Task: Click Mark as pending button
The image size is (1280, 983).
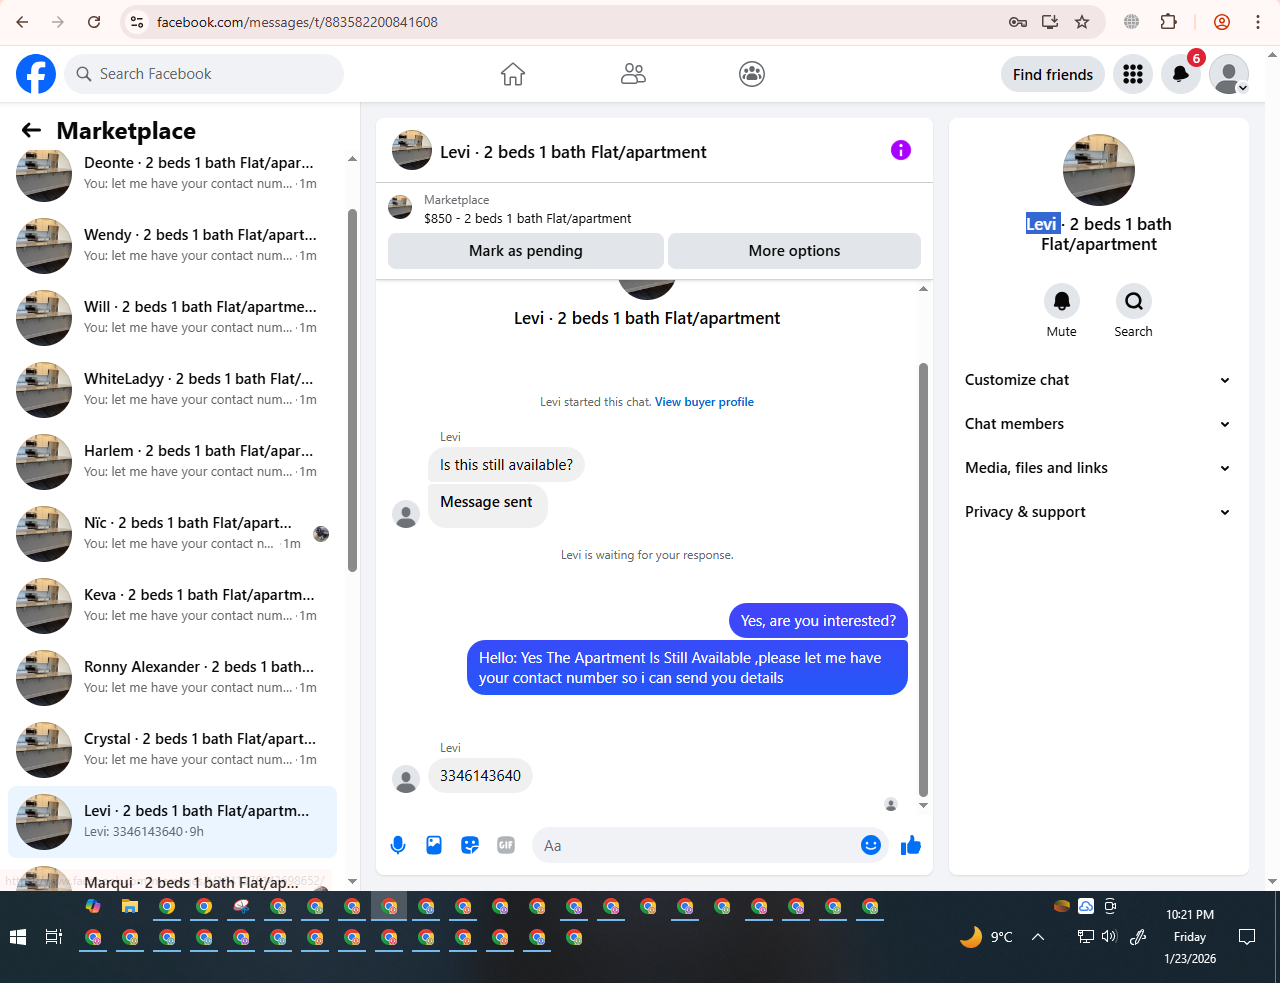Action: [526, 251]
